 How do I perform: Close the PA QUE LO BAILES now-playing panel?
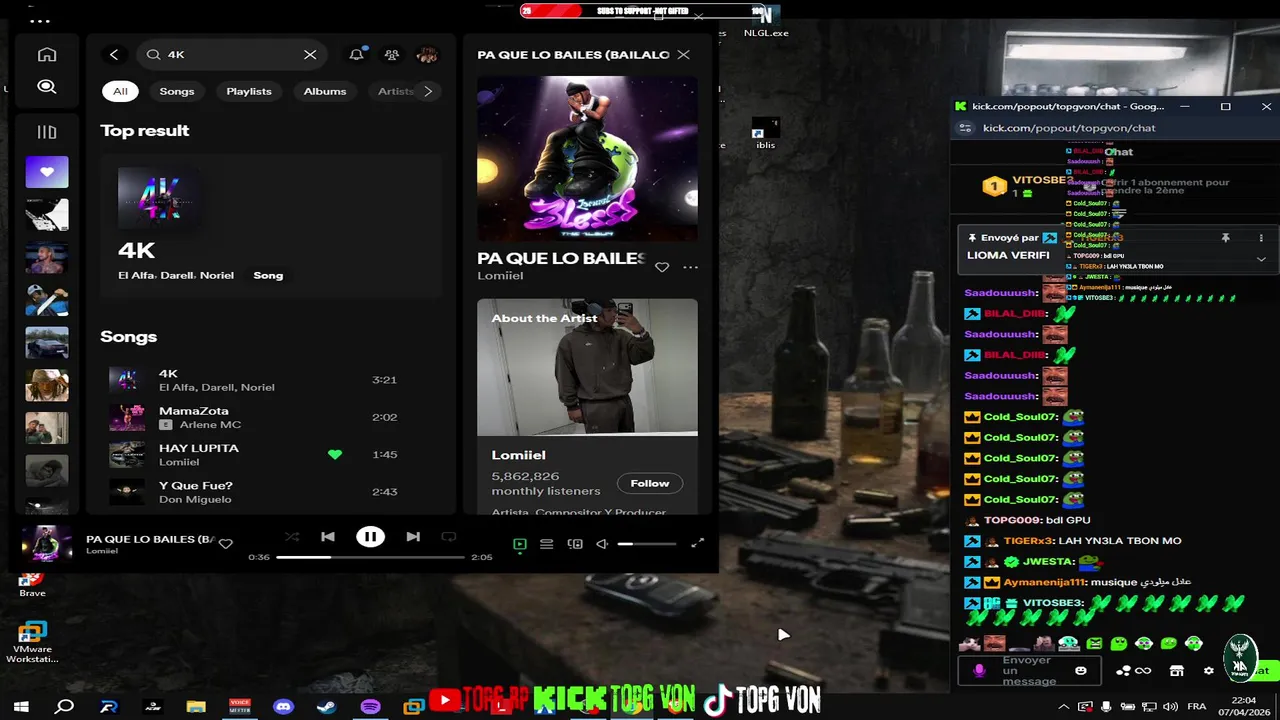(683, 55)
